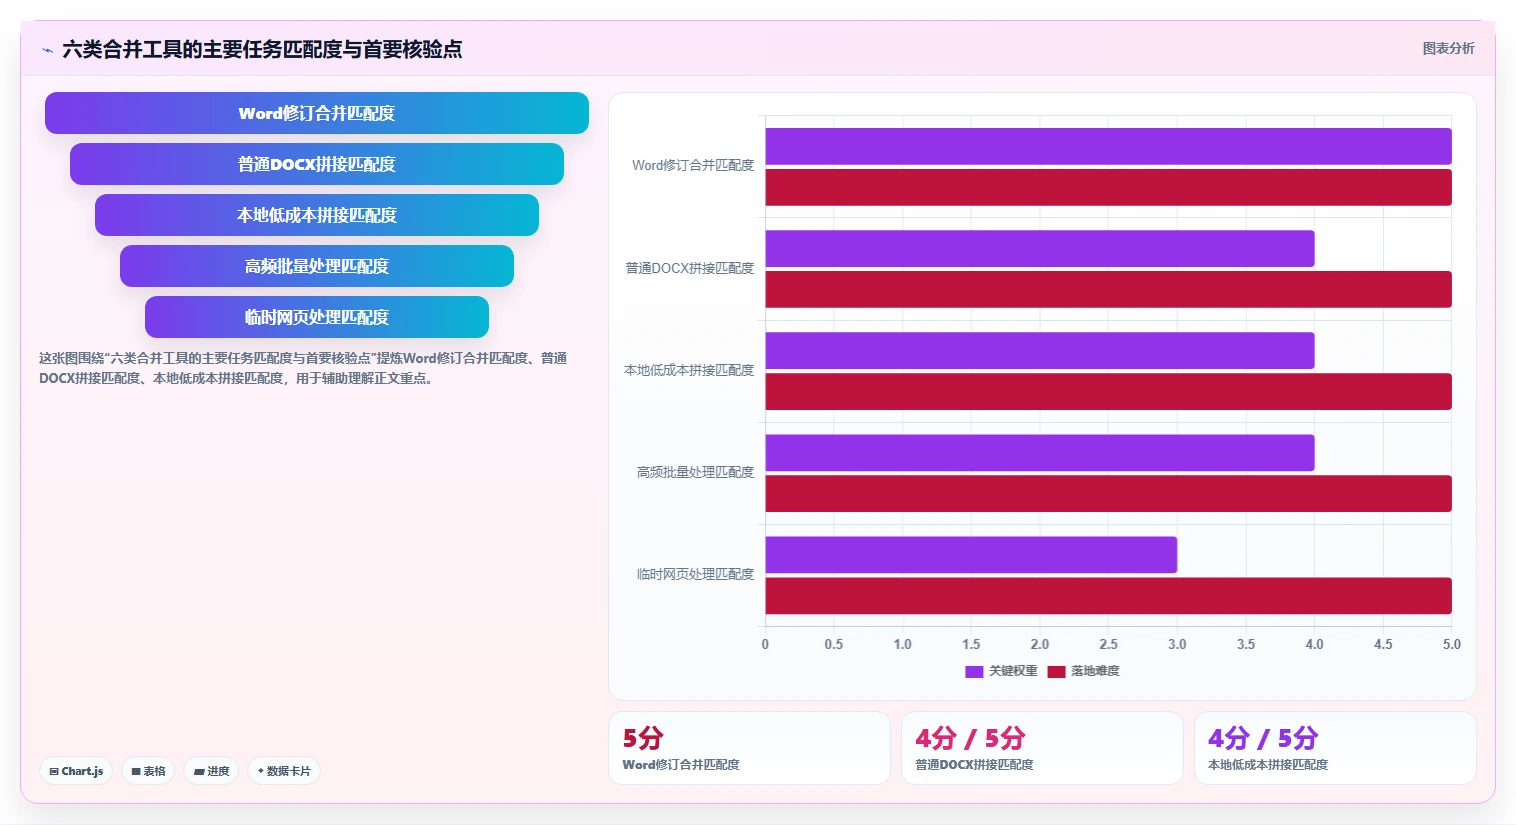Click the purple bar for 普通DOCX拼接匹配度

tap(1040, 248)
